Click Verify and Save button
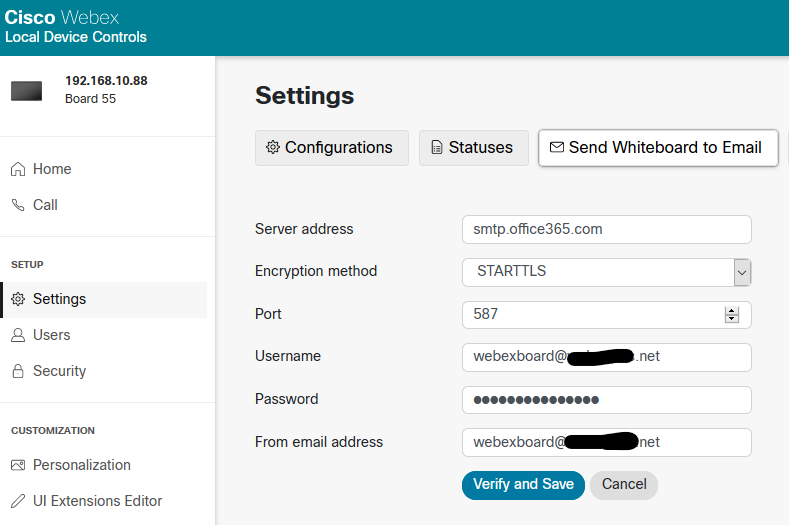This screenshot has height=525, width=789. (x=523, y=485)
